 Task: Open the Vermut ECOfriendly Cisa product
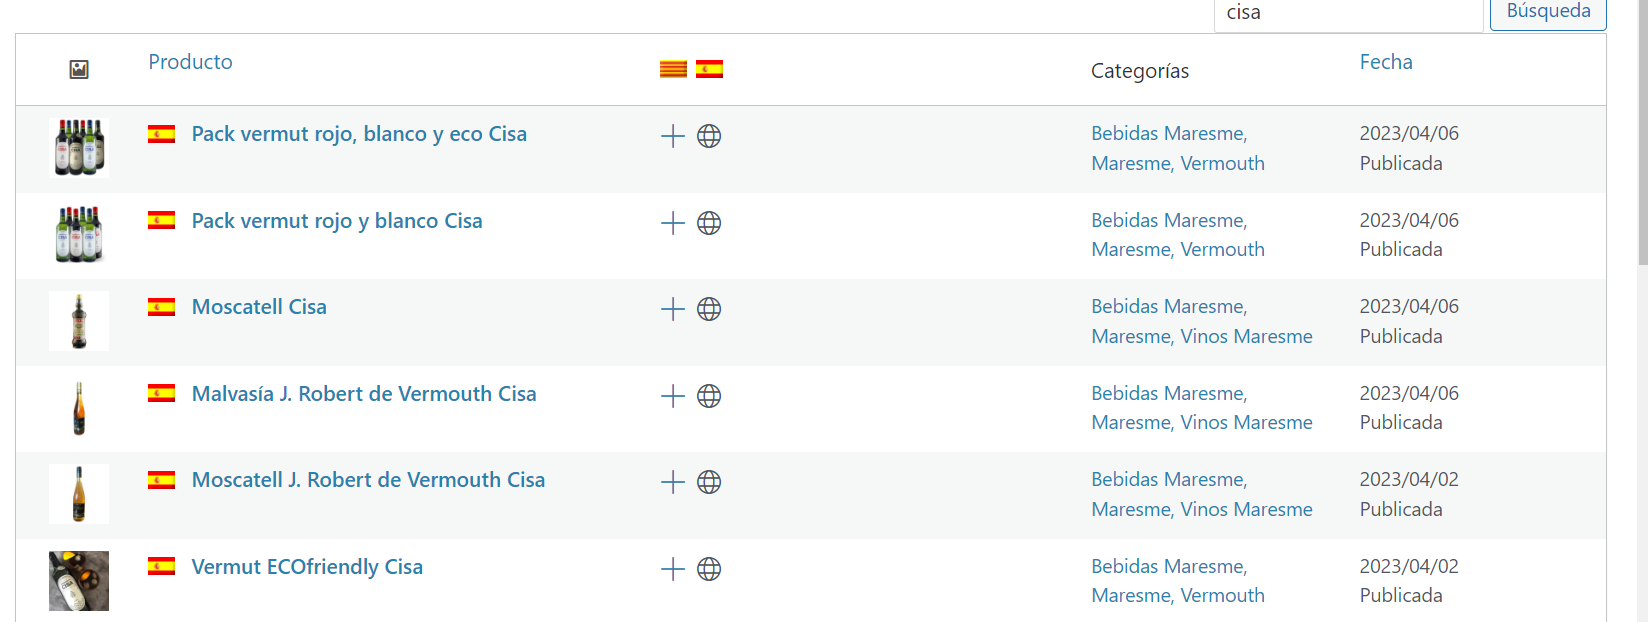(x=307, y=567)
